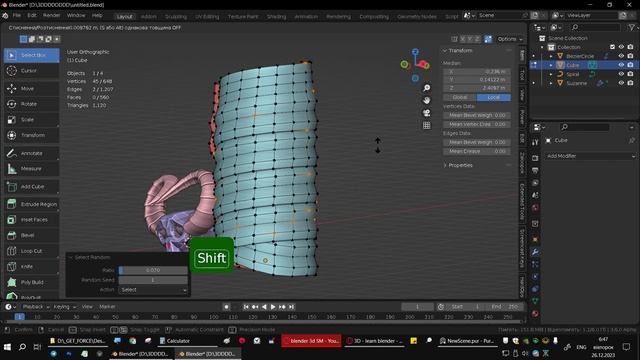Image resolution: width=640 pixels, height=360 pixels.
Task: Open the Action Select dropdown
Action: tap(153, 290)
